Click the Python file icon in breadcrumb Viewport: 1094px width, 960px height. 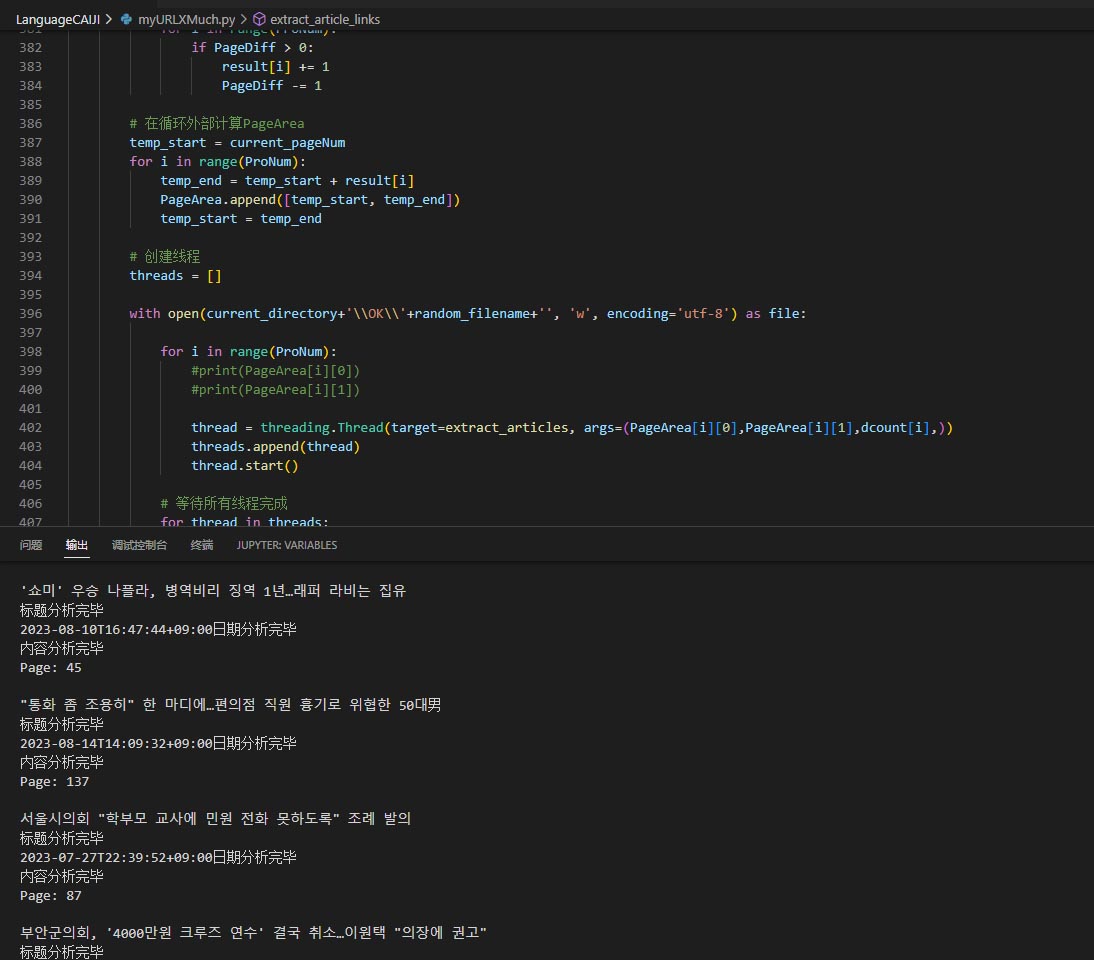[x=126, y=19]
